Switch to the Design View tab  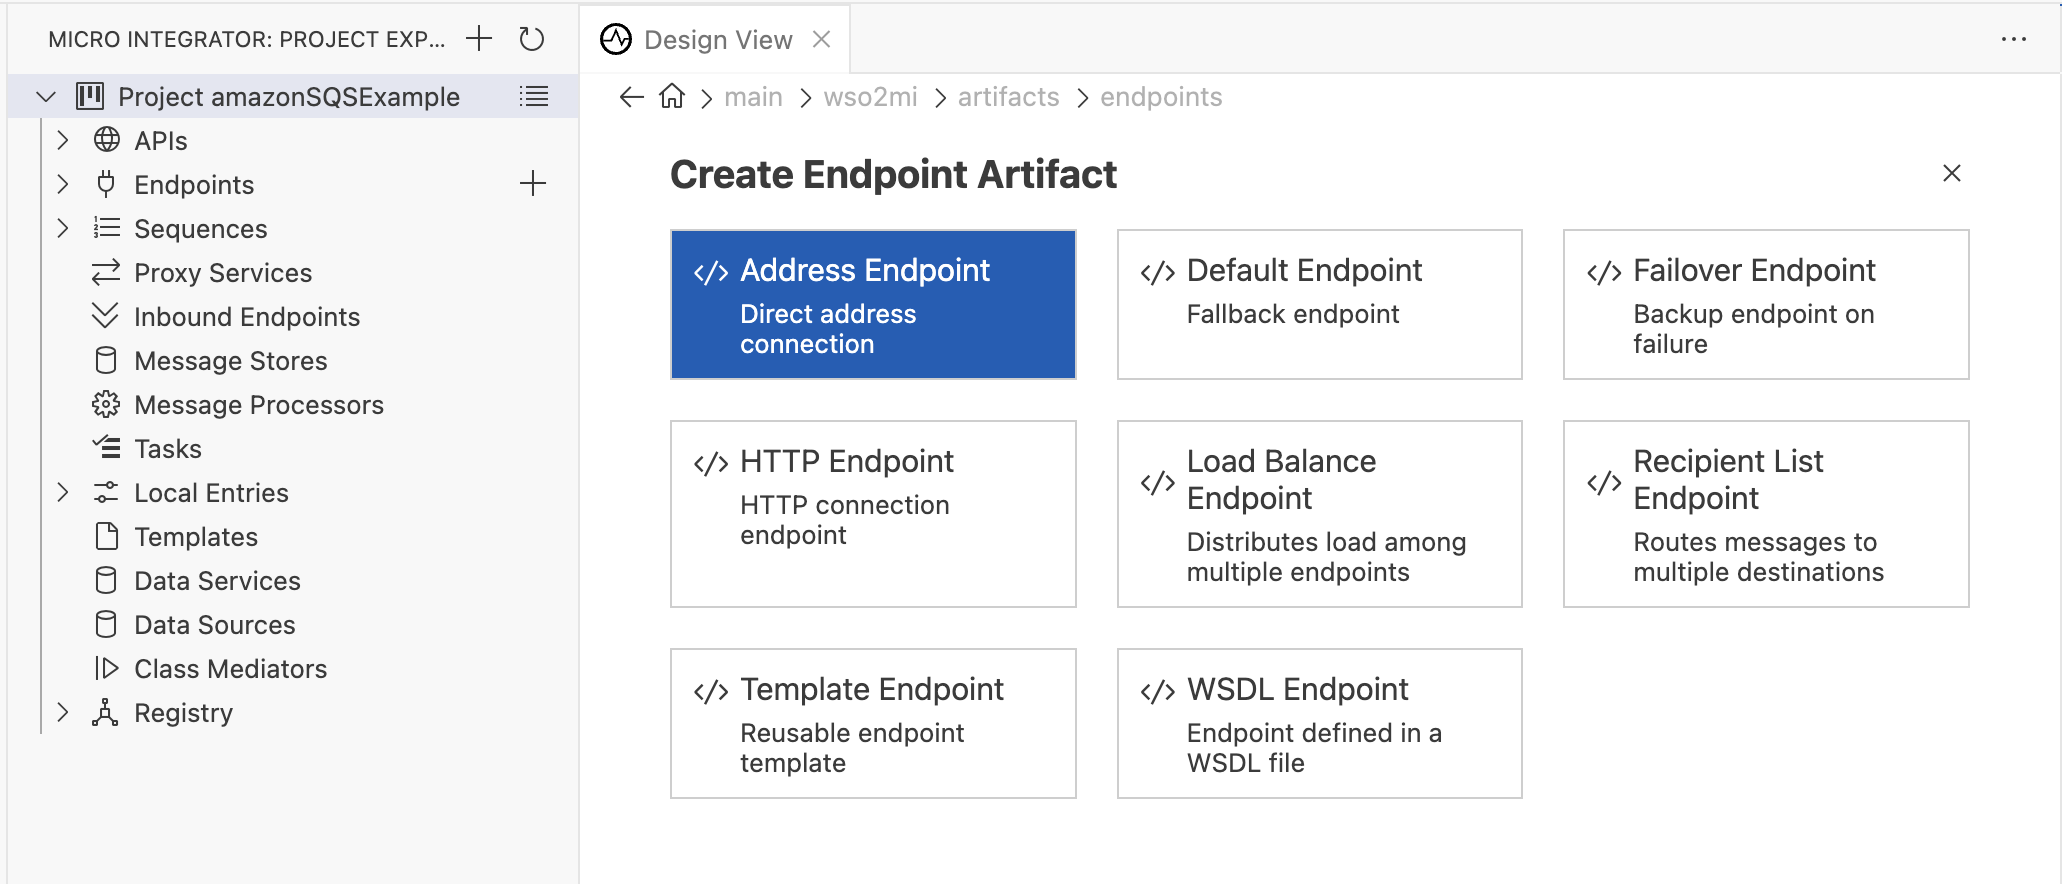click(717, 39)
